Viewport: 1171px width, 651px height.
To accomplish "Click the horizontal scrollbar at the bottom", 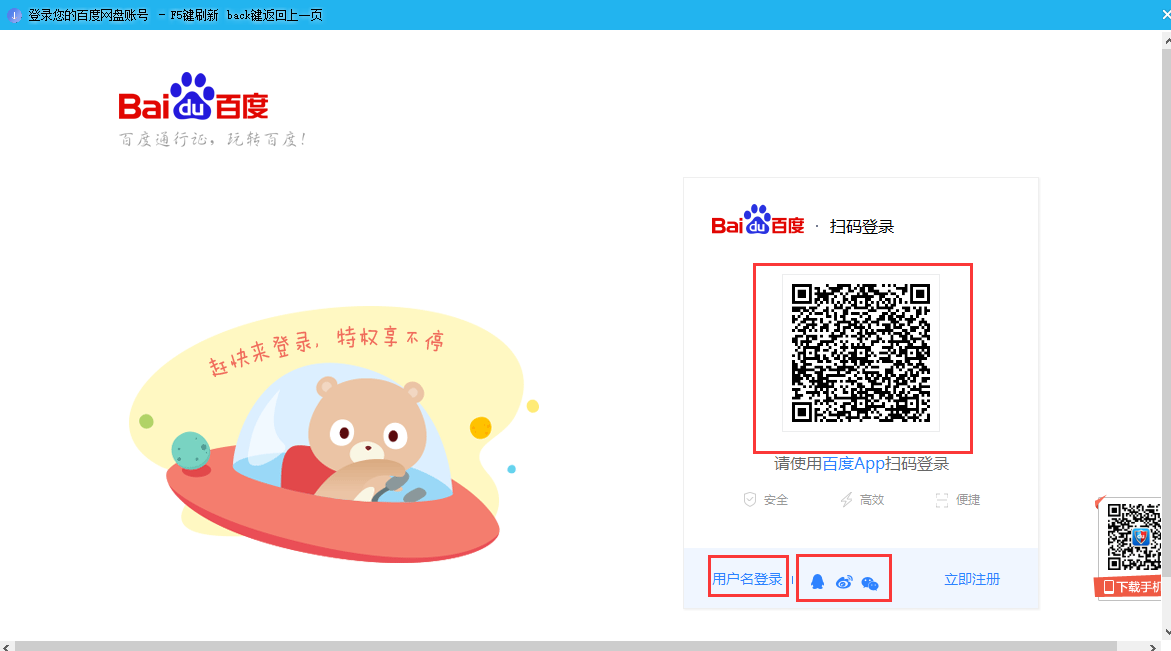I will pos(565,646).
